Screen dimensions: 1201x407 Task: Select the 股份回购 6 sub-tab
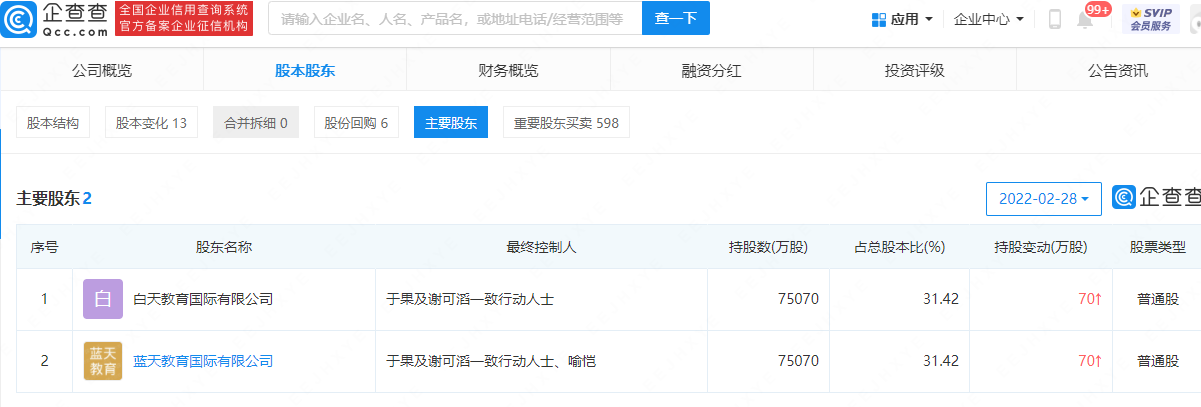tap(356, 123)
